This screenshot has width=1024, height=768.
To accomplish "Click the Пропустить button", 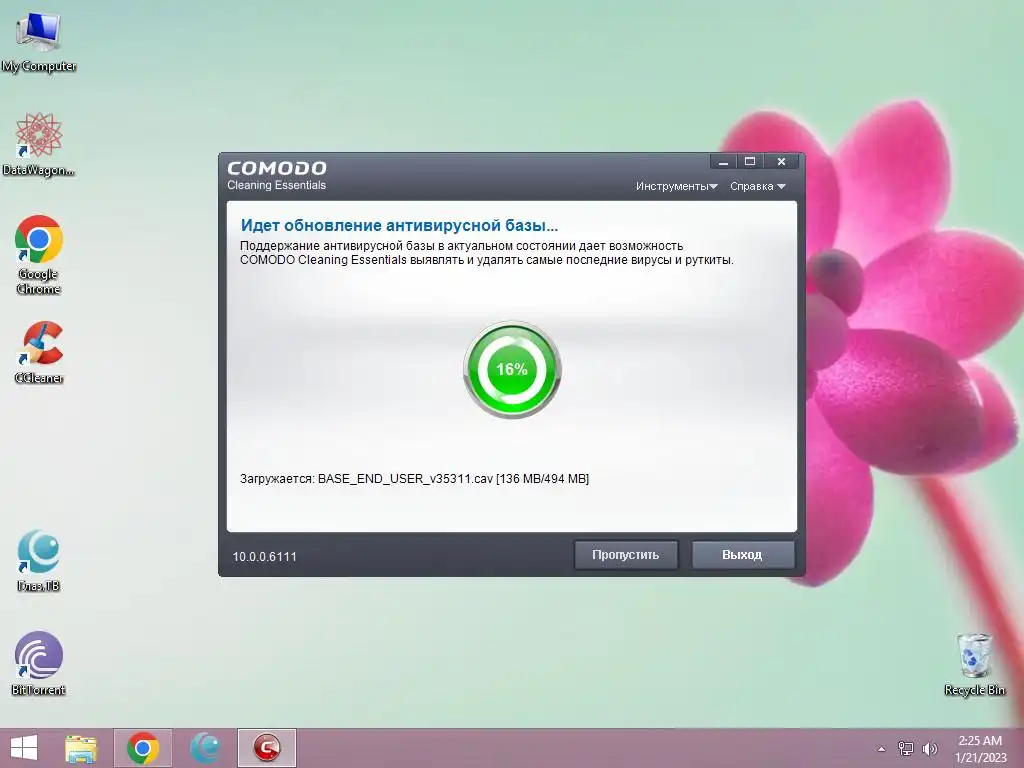I will [626, 555].
